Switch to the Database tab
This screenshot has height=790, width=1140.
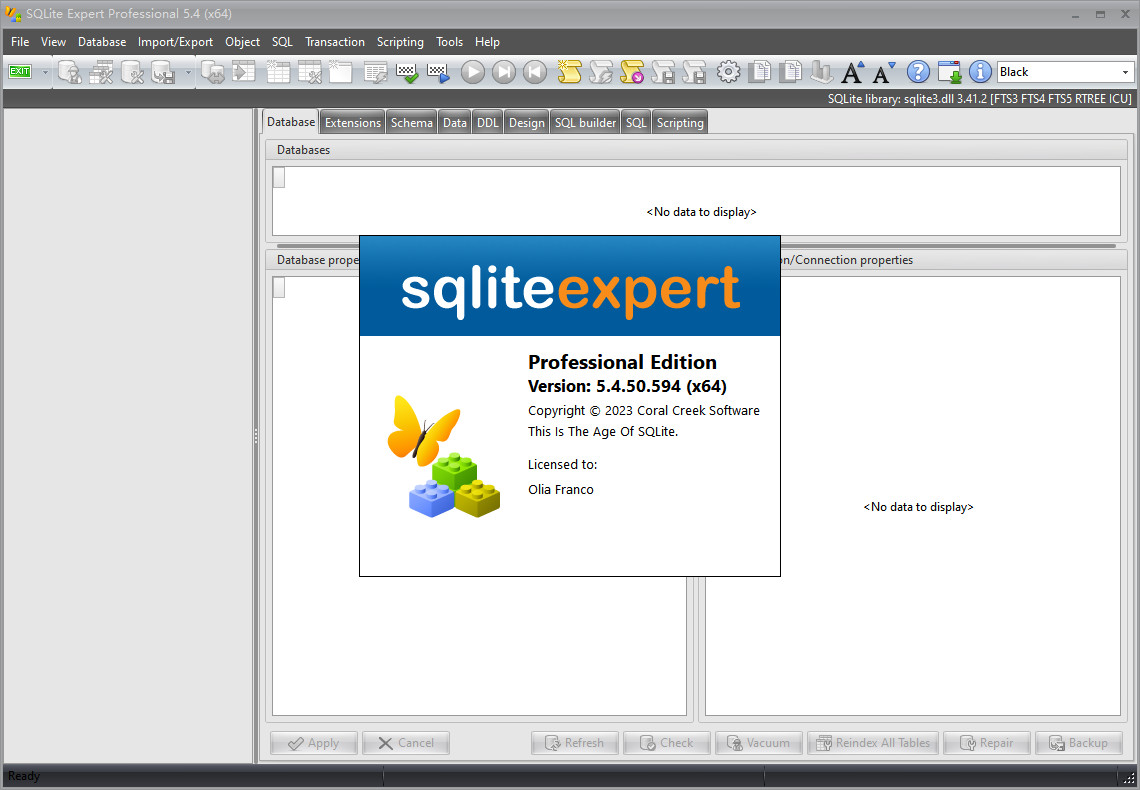click(x=291, y=122)
